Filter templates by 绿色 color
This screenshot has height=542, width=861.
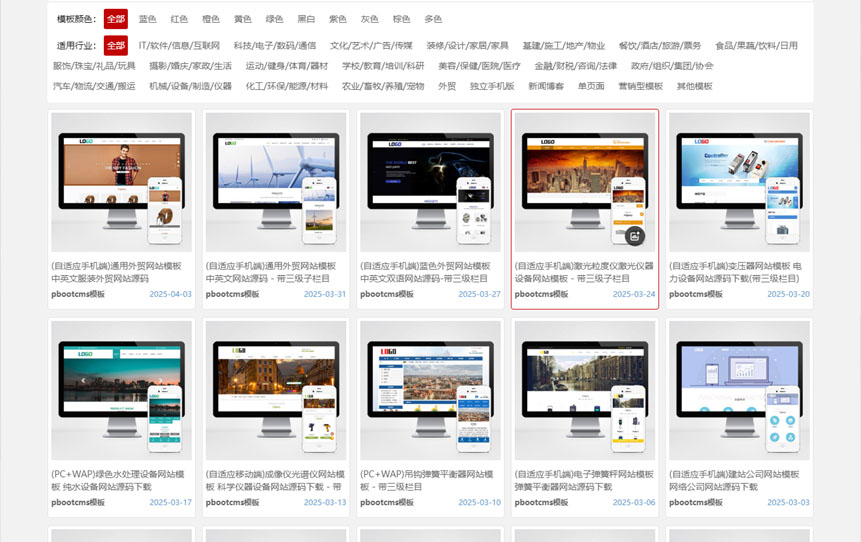point(275,19)
